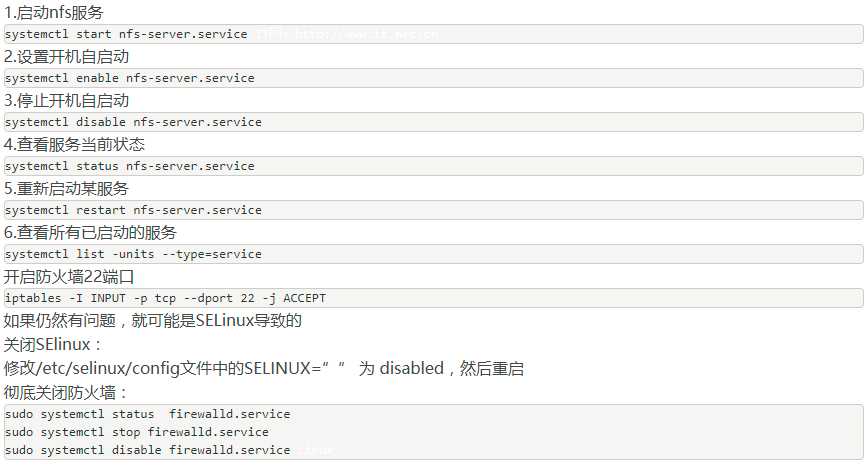Click the iptables ACCEPT rule code line
Screen dimensions: 868x465
pyautogui.click(x=165, y=298)
